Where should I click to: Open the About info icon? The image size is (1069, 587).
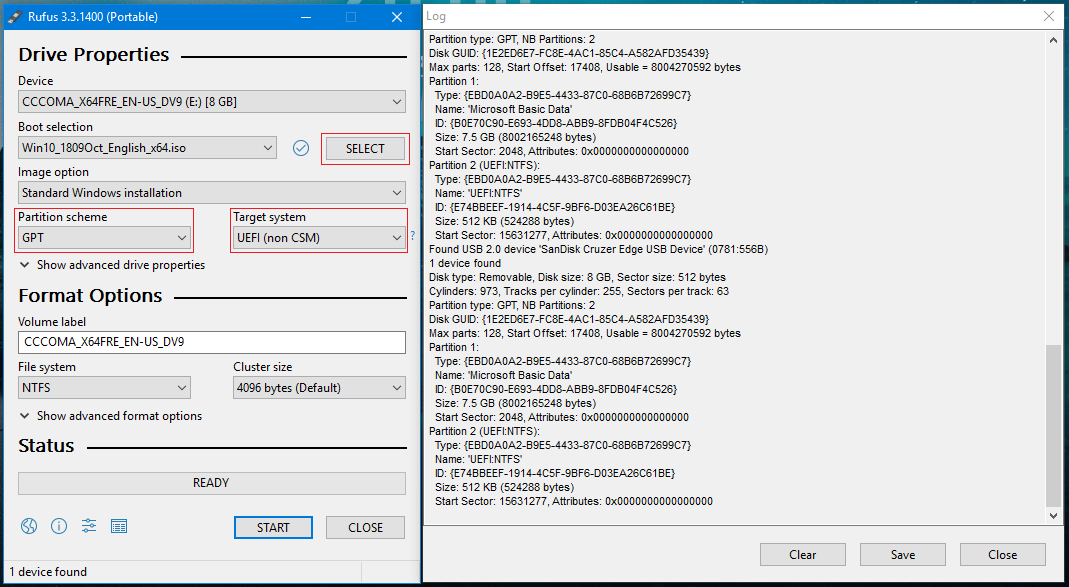(59, 526)
